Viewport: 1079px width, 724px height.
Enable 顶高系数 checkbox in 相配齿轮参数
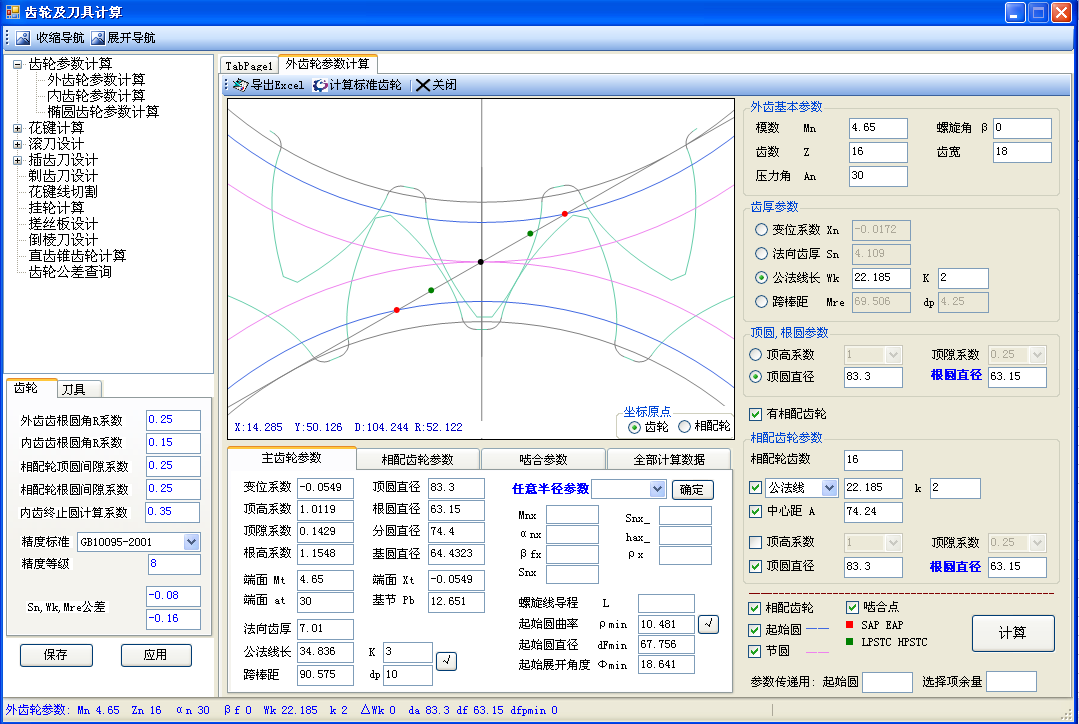click(756, 542)
